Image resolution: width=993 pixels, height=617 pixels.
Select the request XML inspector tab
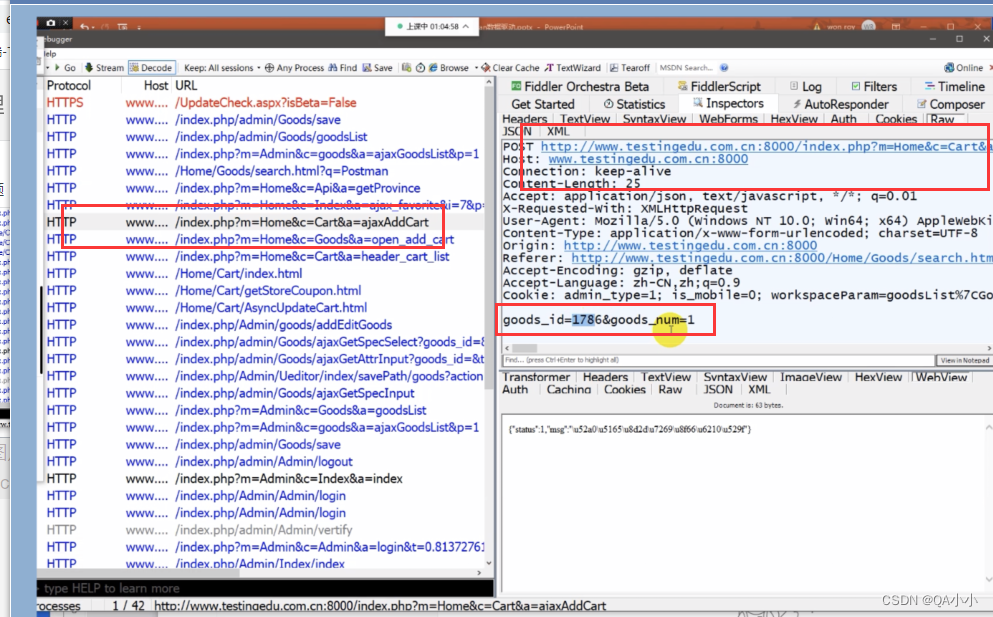tap(558, 131)
